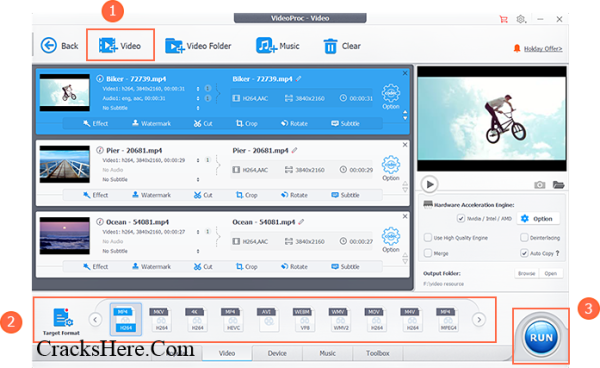Image resolution: width=600 pixels, height=368 pixels.
Task: Show previous target formats with left arrow
Action: 95,319
